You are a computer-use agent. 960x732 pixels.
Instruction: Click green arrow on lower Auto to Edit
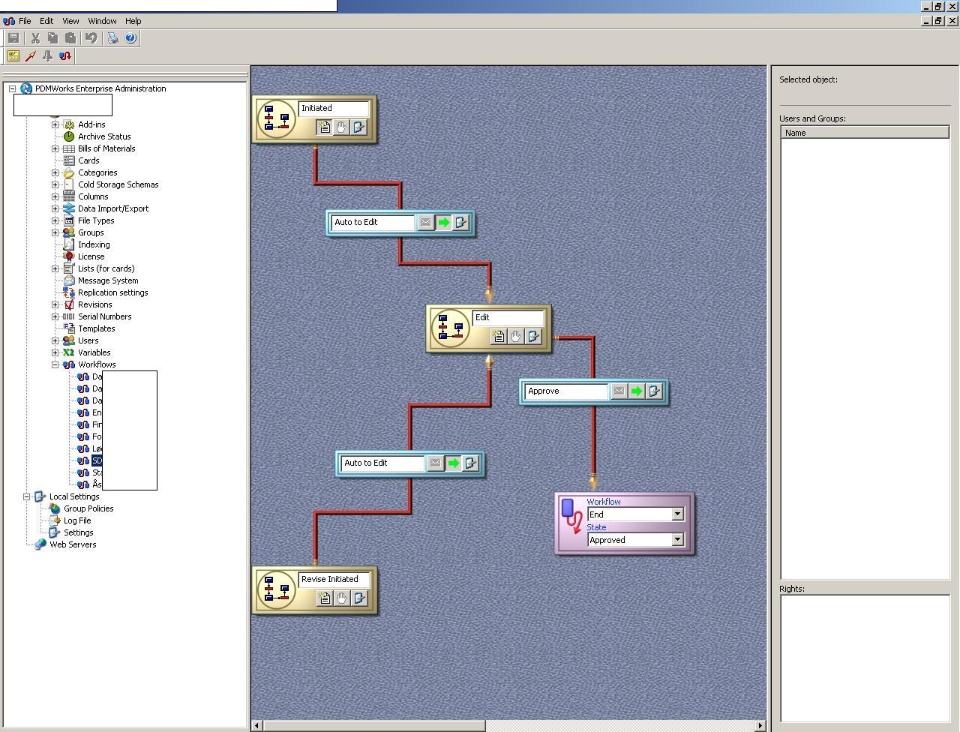tap(453, 463)
